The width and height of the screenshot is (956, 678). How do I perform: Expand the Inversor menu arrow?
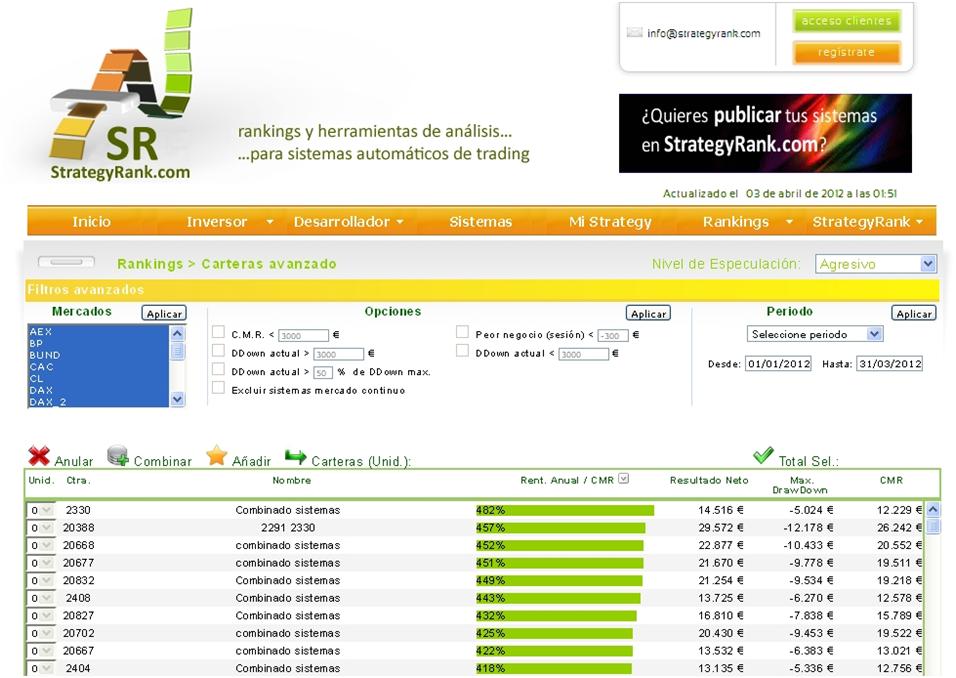coord(269,222)
